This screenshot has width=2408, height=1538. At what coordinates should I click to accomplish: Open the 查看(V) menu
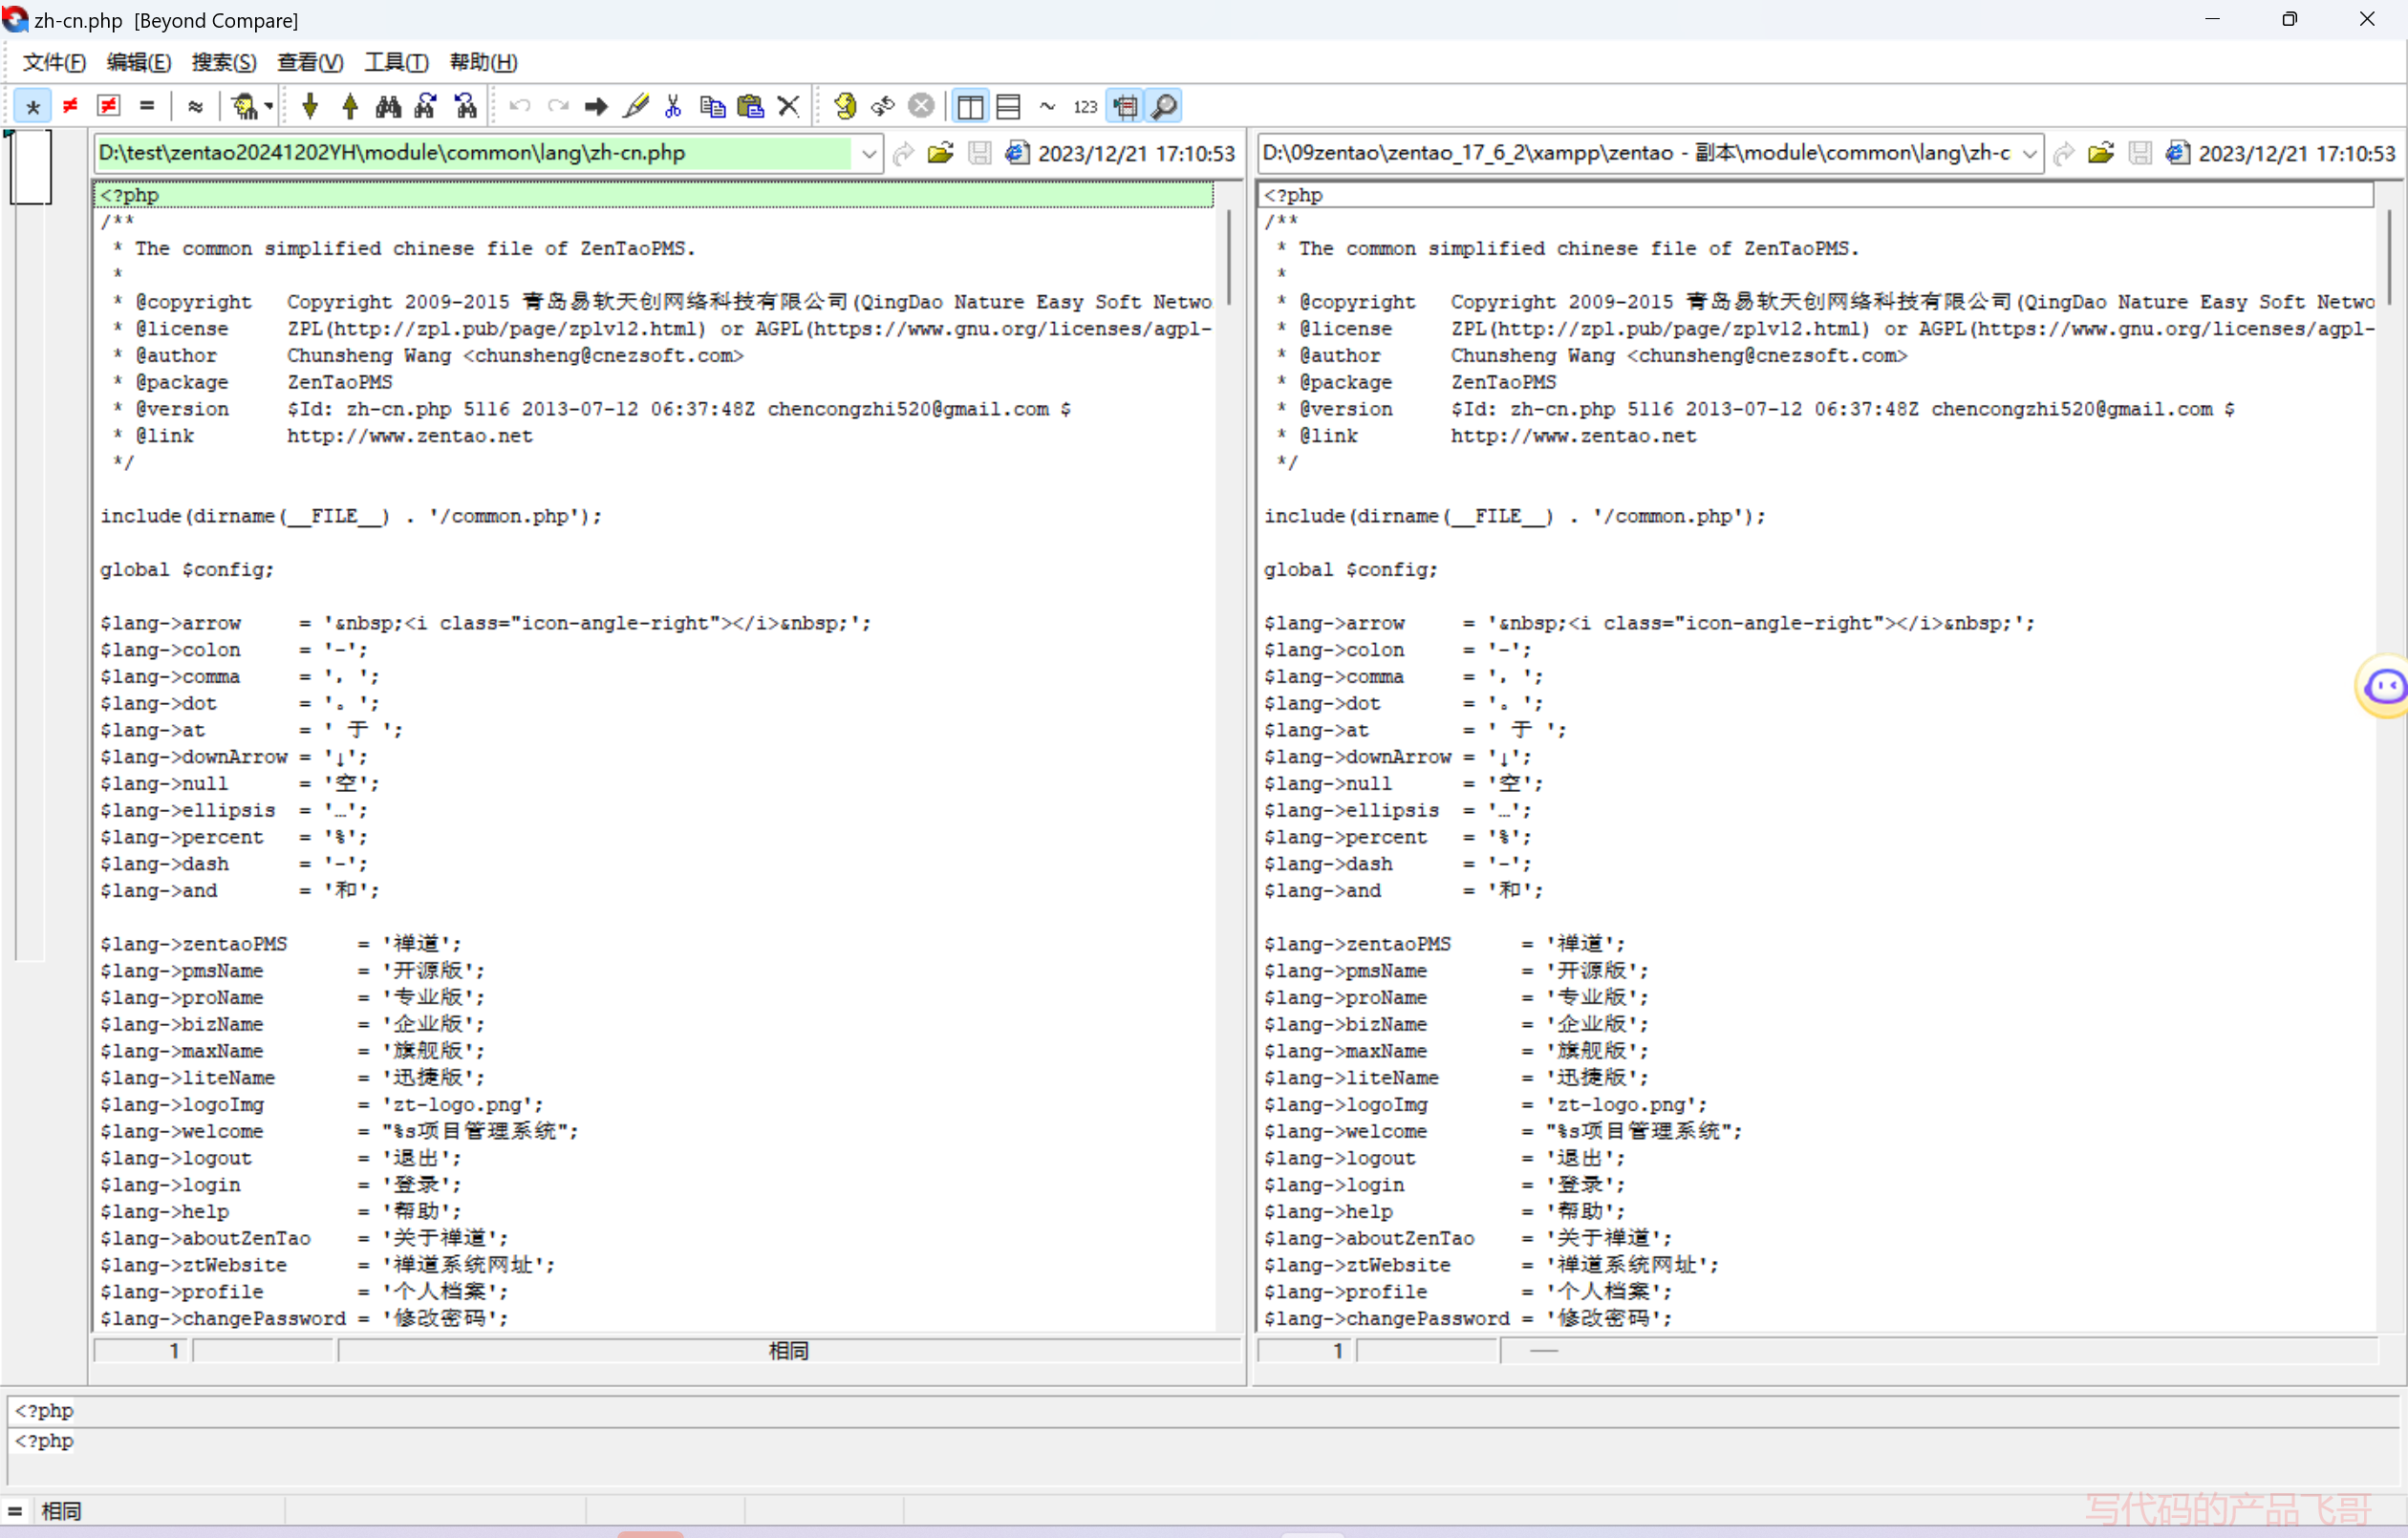point(310,62)
